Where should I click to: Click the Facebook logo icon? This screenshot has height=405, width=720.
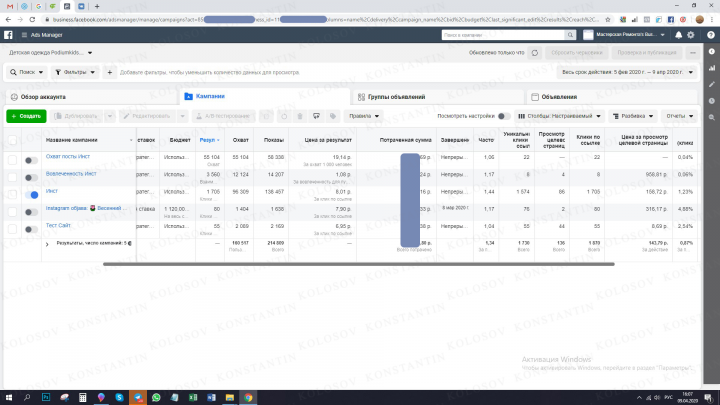click(x=8, y=35)
